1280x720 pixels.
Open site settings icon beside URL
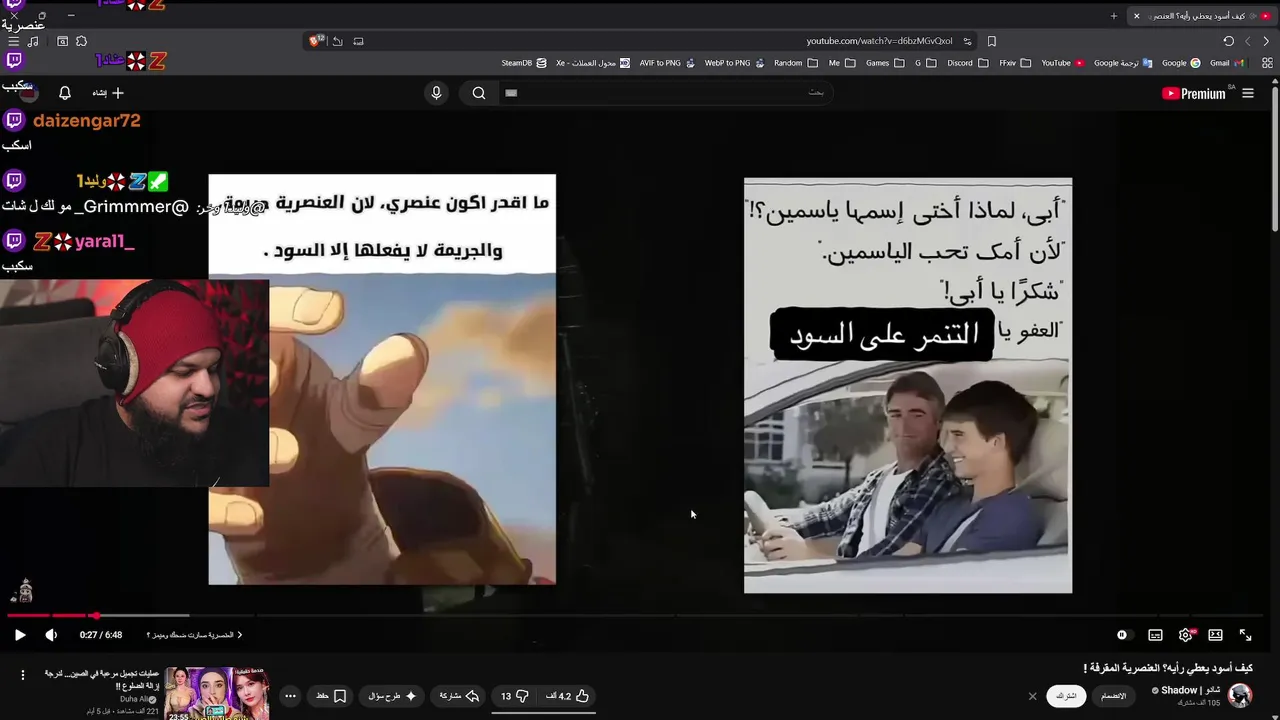967,41
